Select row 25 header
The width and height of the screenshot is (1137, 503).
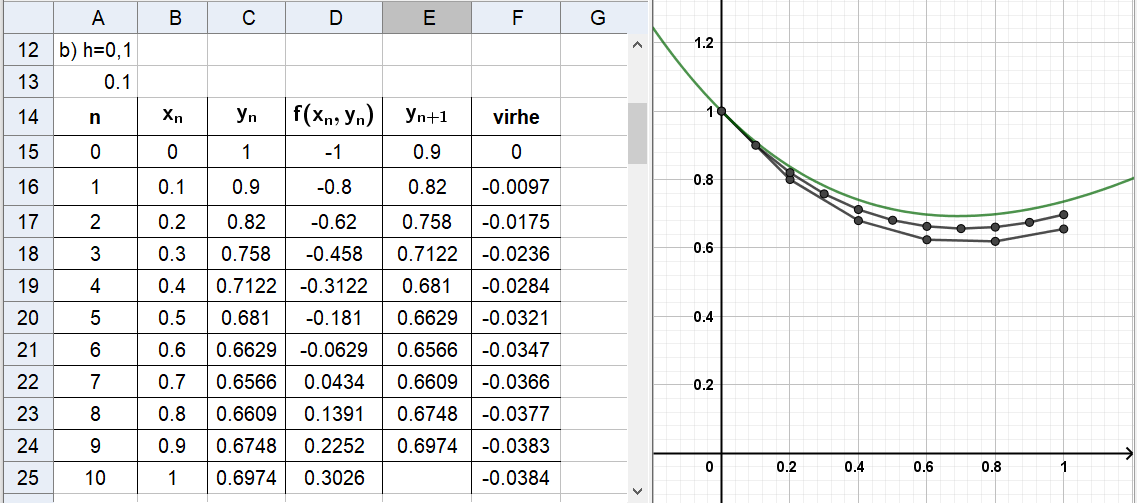tap(27, 478)
